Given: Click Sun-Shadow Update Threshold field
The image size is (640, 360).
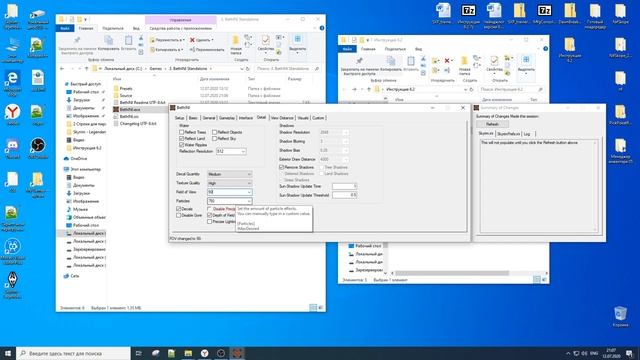Looking at the screenshot, I should pyautogui.click(x=344, y=195).
